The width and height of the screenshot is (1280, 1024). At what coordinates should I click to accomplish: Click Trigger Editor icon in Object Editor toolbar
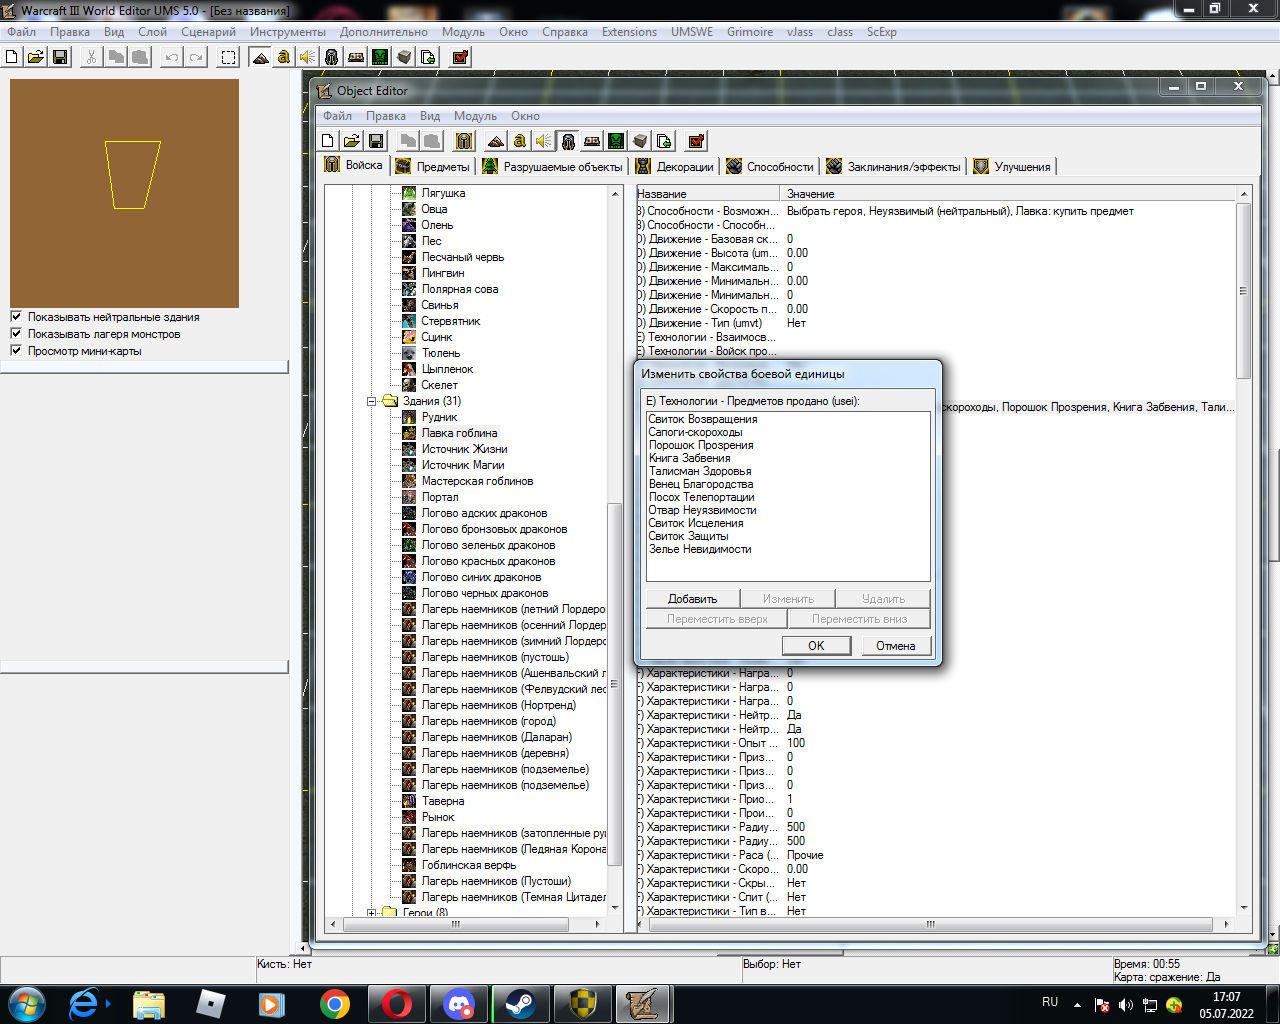click(520, 141)
